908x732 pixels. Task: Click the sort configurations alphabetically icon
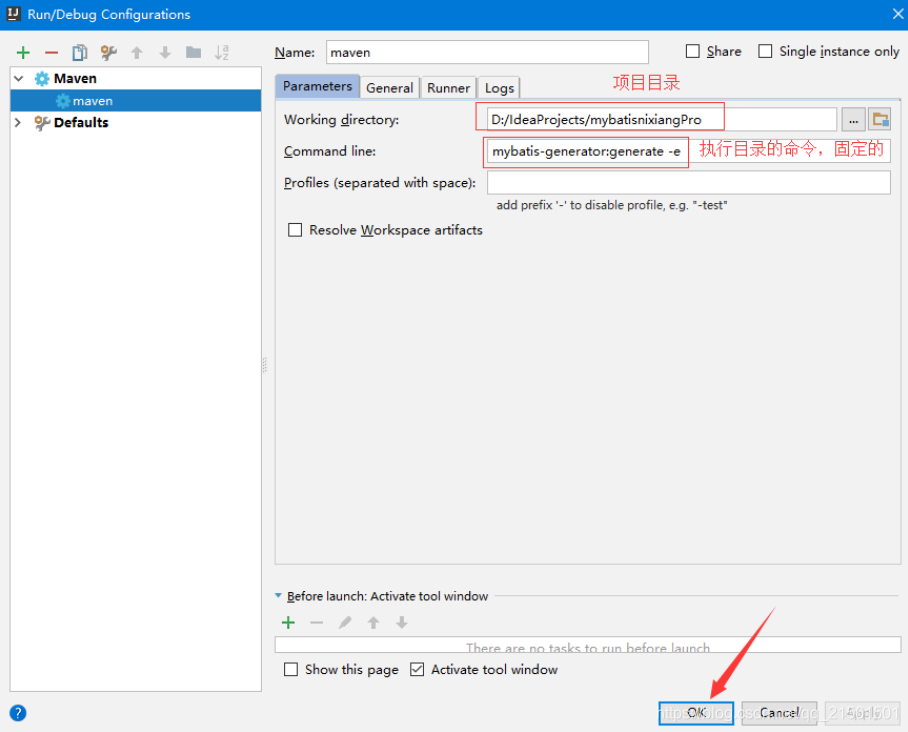(x=222, y=53)
